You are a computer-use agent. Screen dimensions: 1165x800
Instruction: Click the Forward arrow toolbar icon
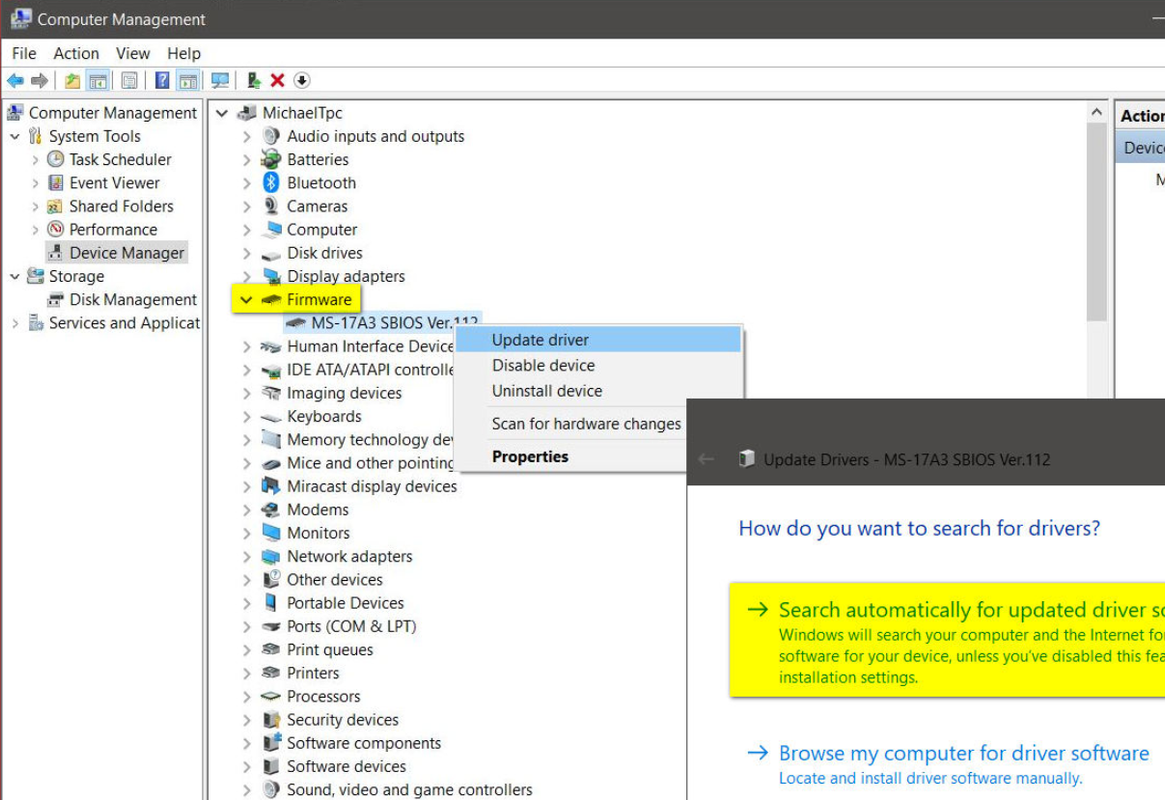(39, 80)
